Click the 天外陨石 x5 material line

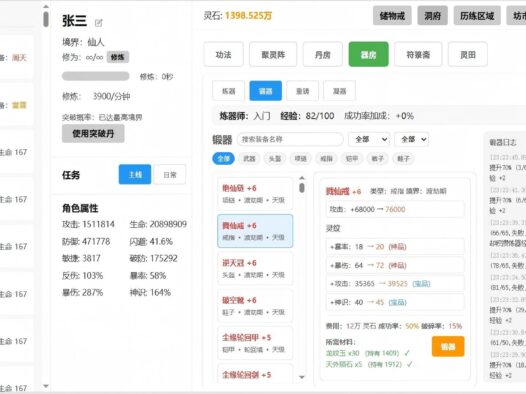point(369,364)
